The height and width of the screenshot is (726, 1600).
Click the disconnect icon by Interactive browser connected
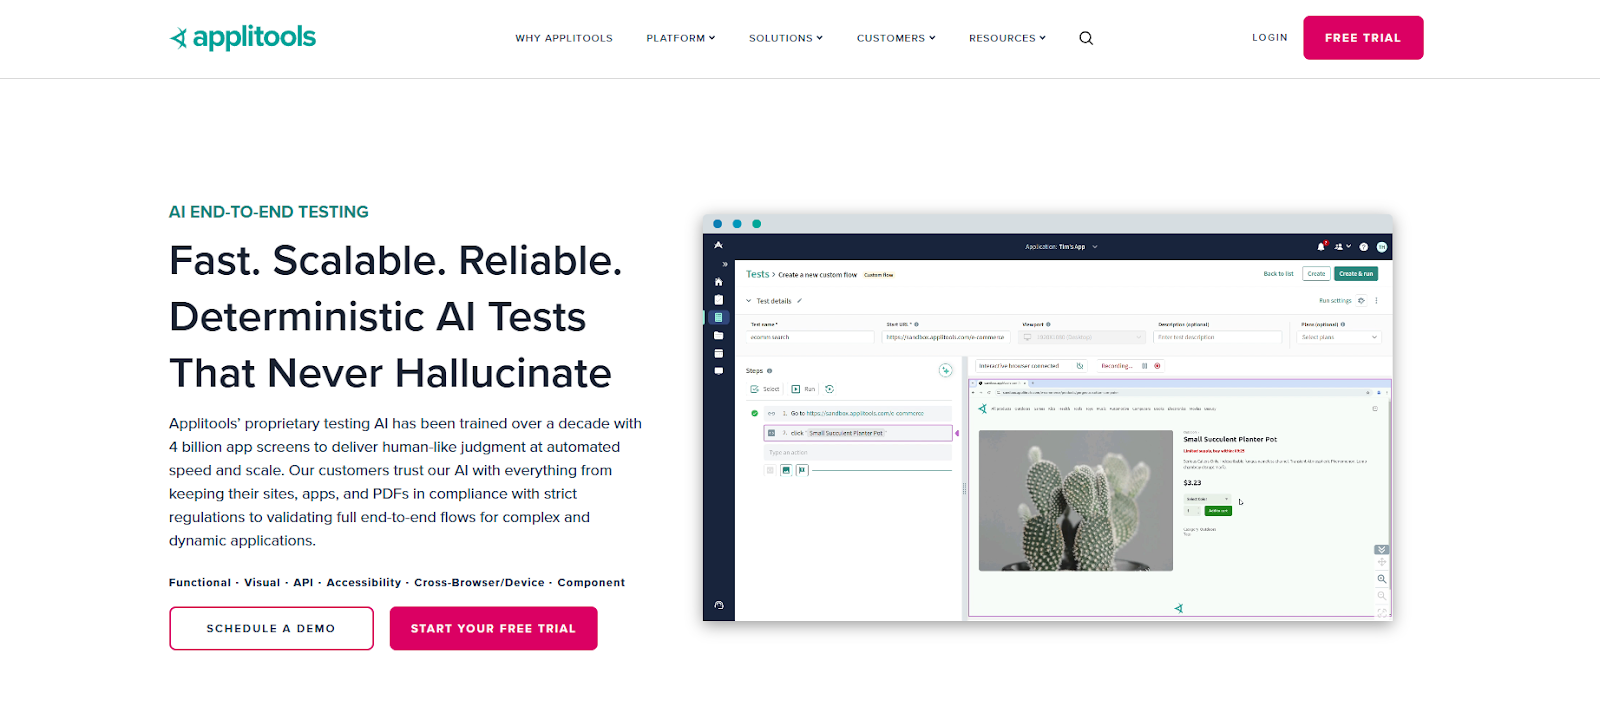tap(1080, 366)
